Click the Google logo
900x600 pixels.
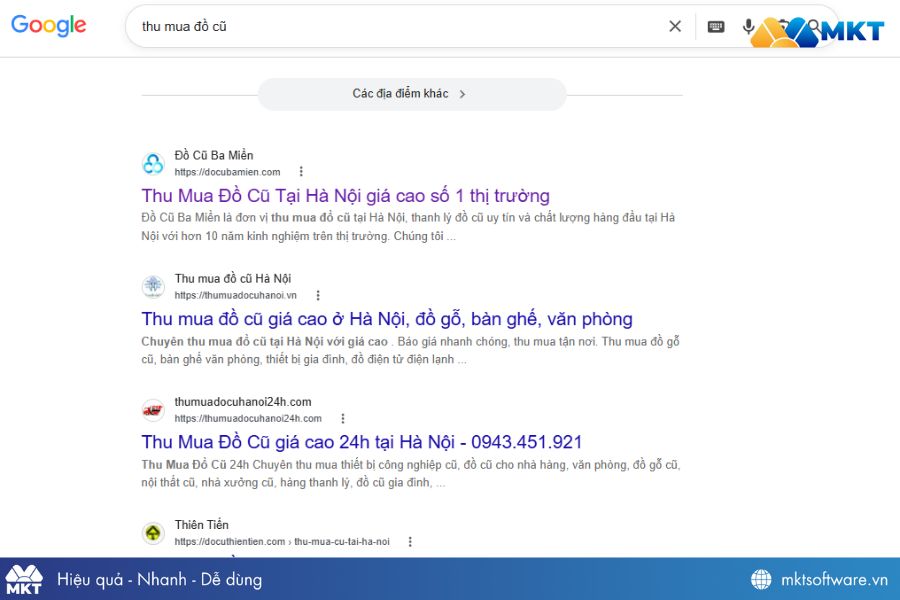(49, 25)
